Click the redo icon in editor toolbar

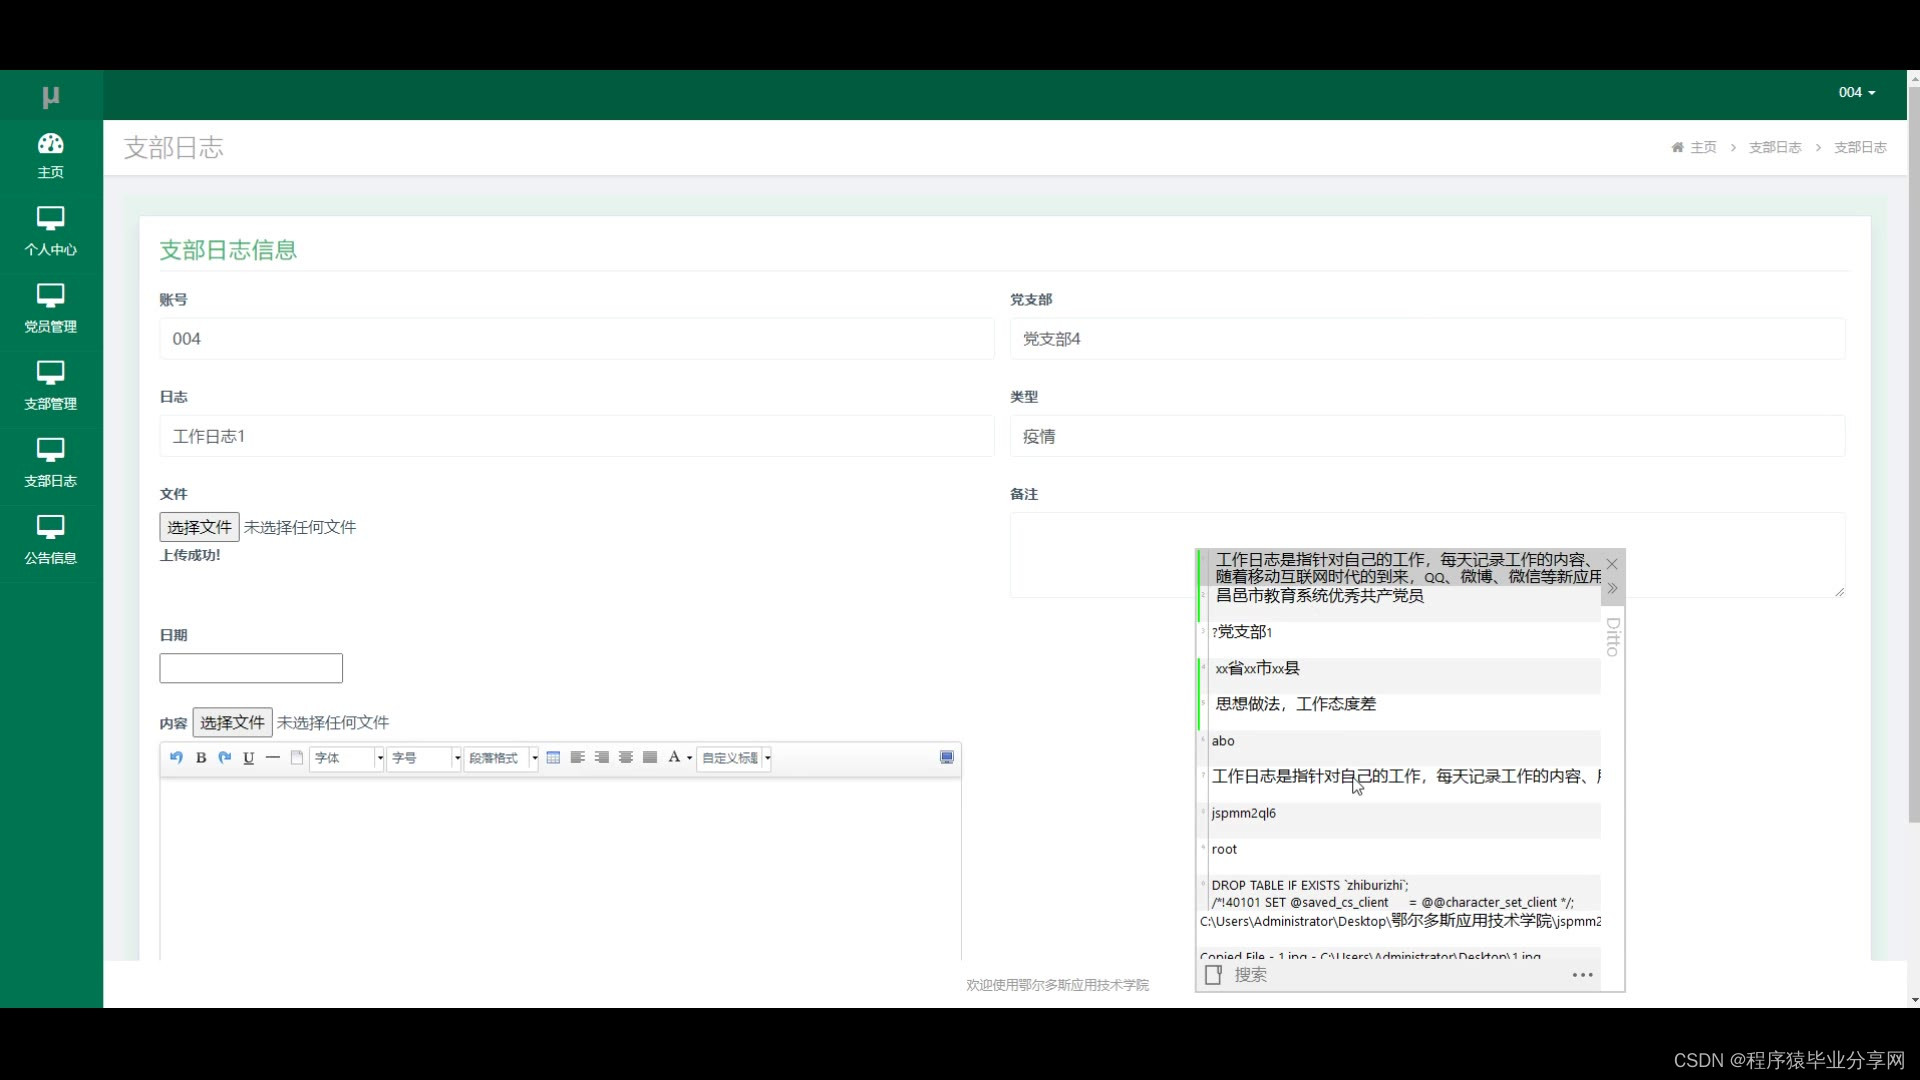point(225,758)
